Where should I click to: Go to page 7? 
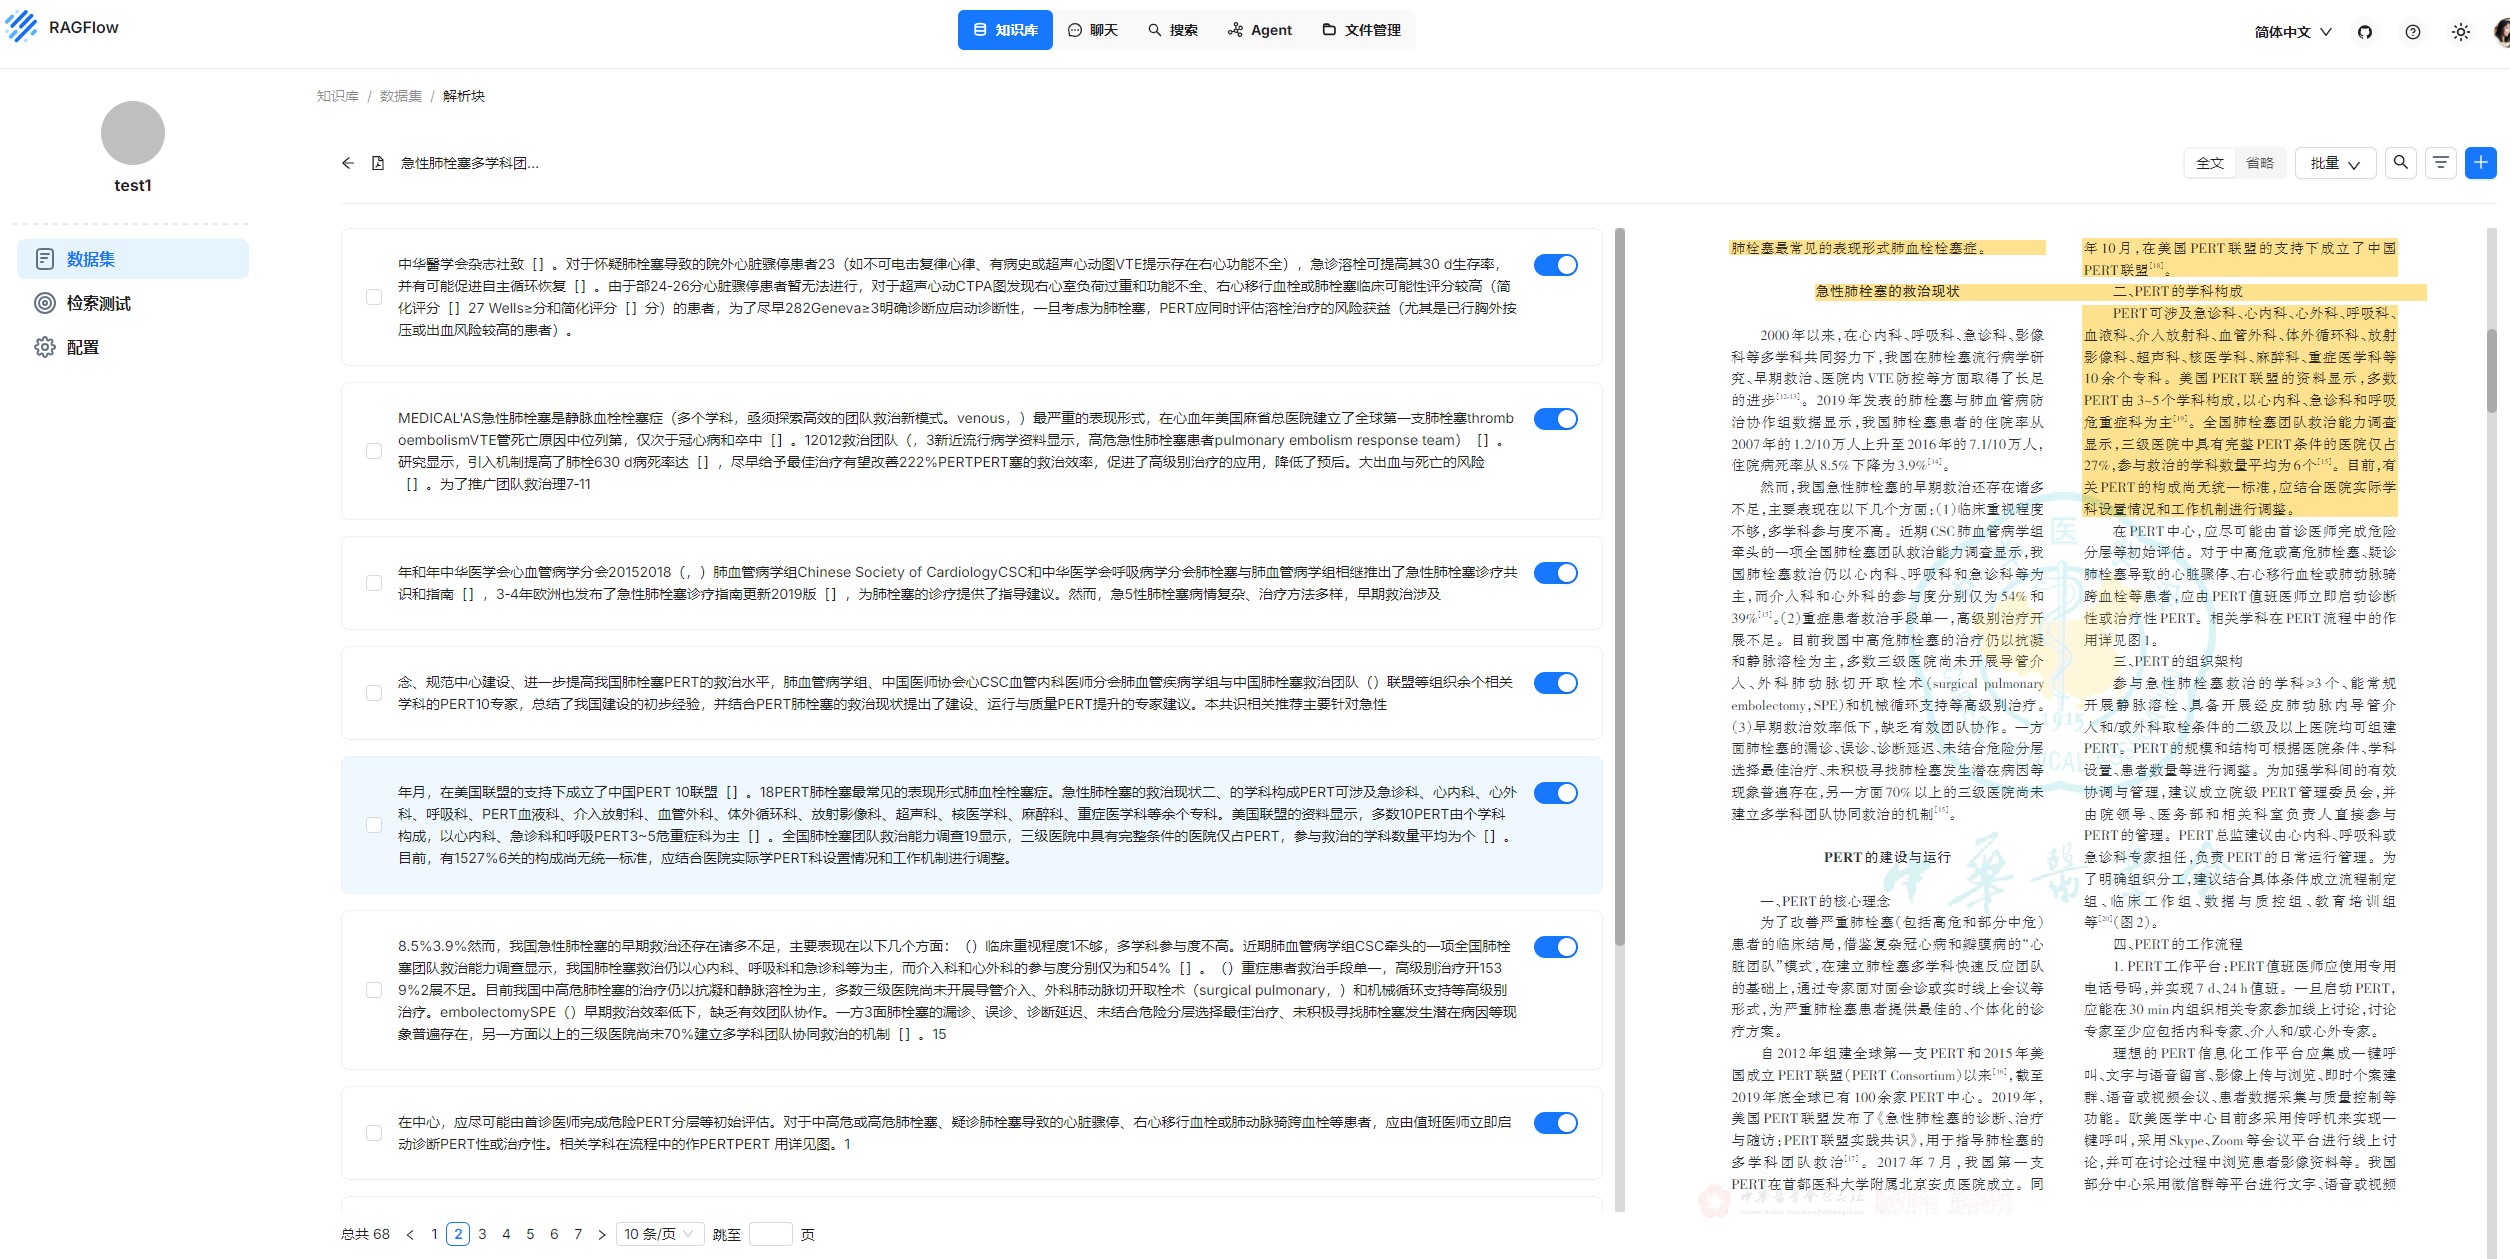coord(578,1234)
